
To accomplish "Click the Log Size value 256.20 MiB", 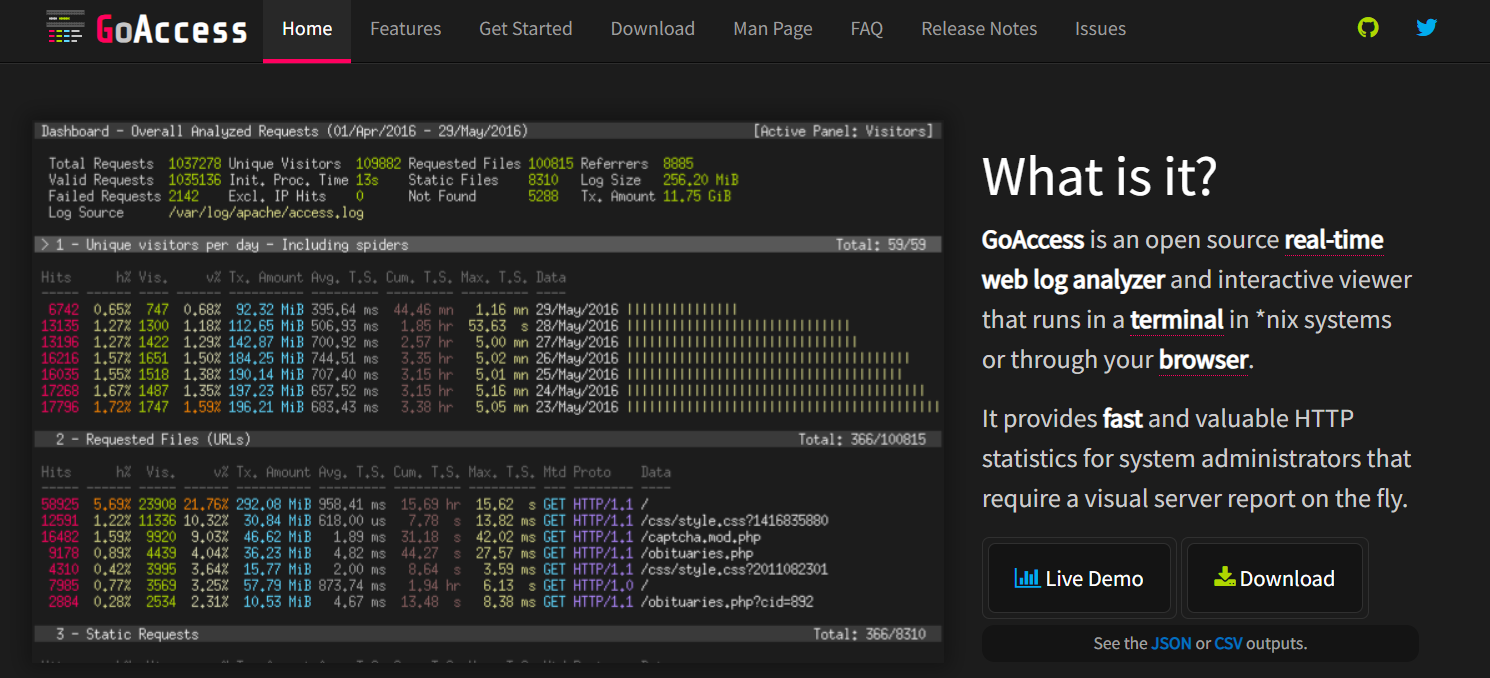I will coord(700,180).
